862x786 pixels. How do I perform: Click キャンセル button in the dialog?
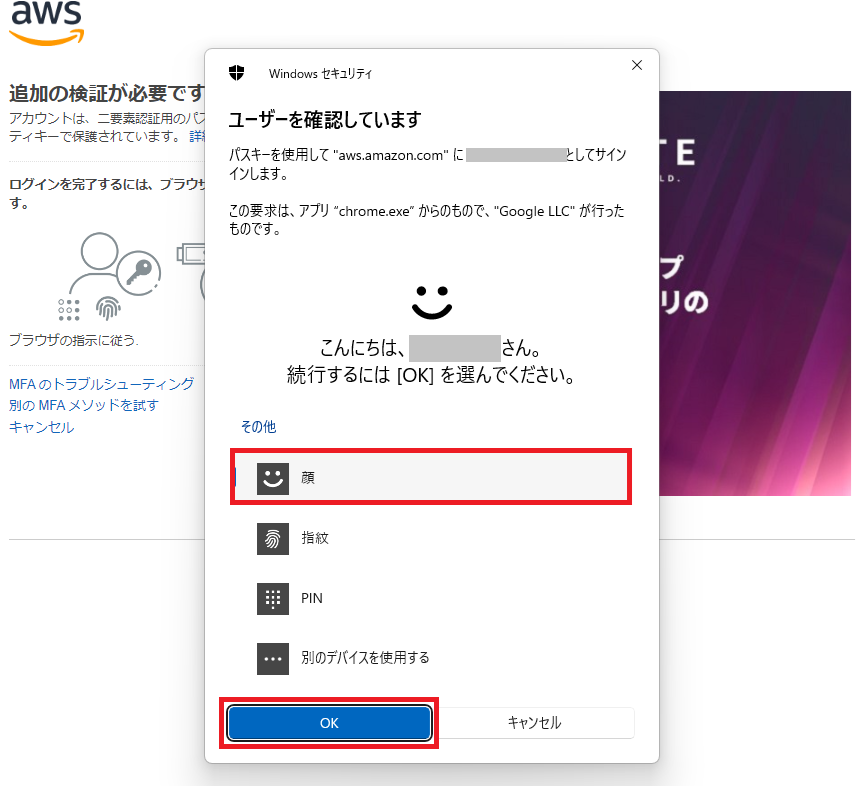pos(534,723)
